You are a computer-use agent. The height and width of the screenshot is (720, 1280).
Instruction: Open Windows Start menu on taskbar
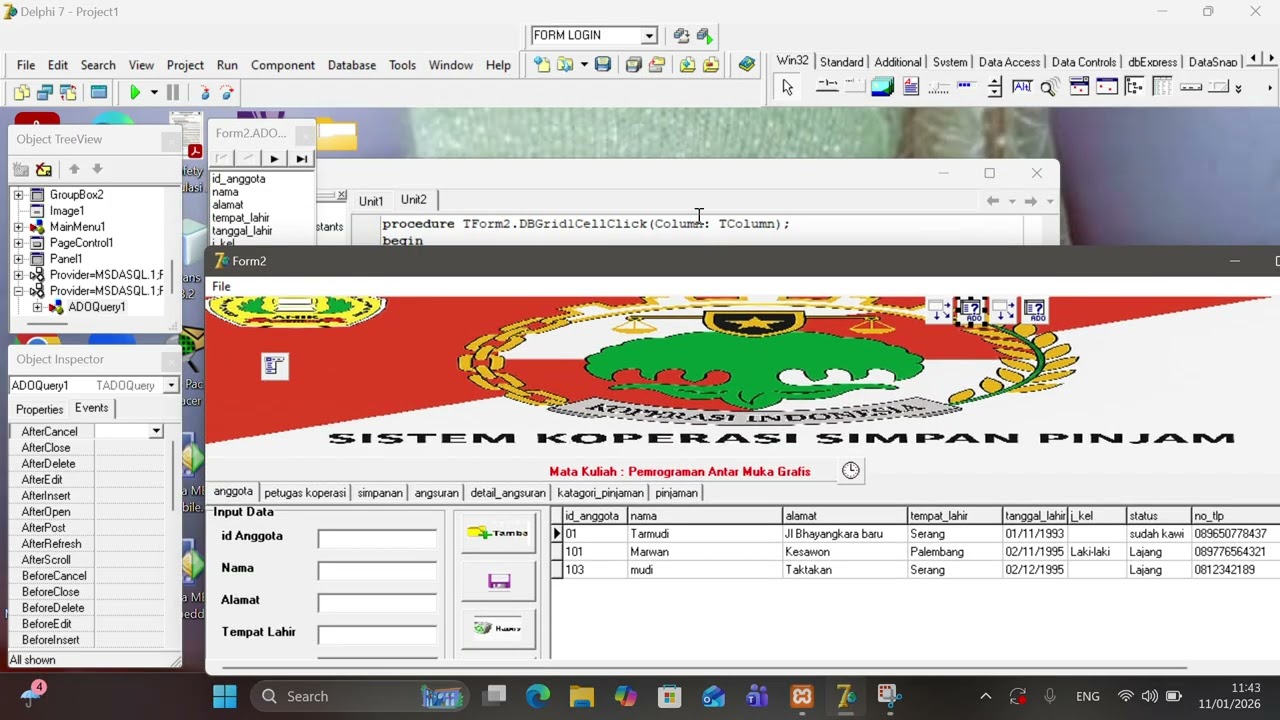(225, 696)
